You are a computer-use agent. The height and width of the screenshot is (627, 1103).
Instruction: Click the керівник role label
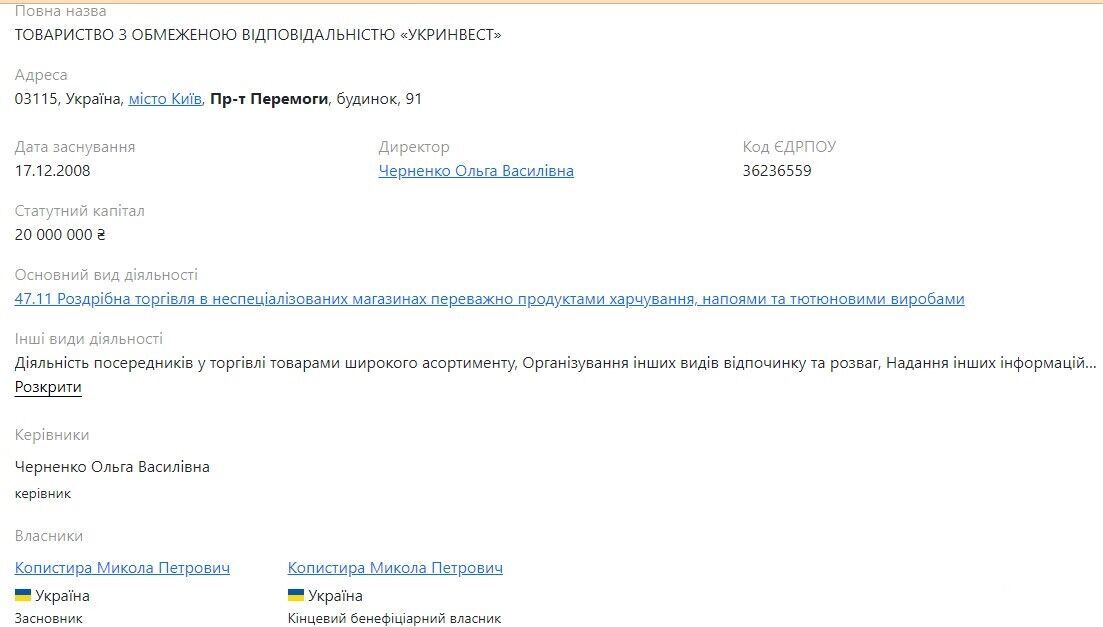(42, 494)
